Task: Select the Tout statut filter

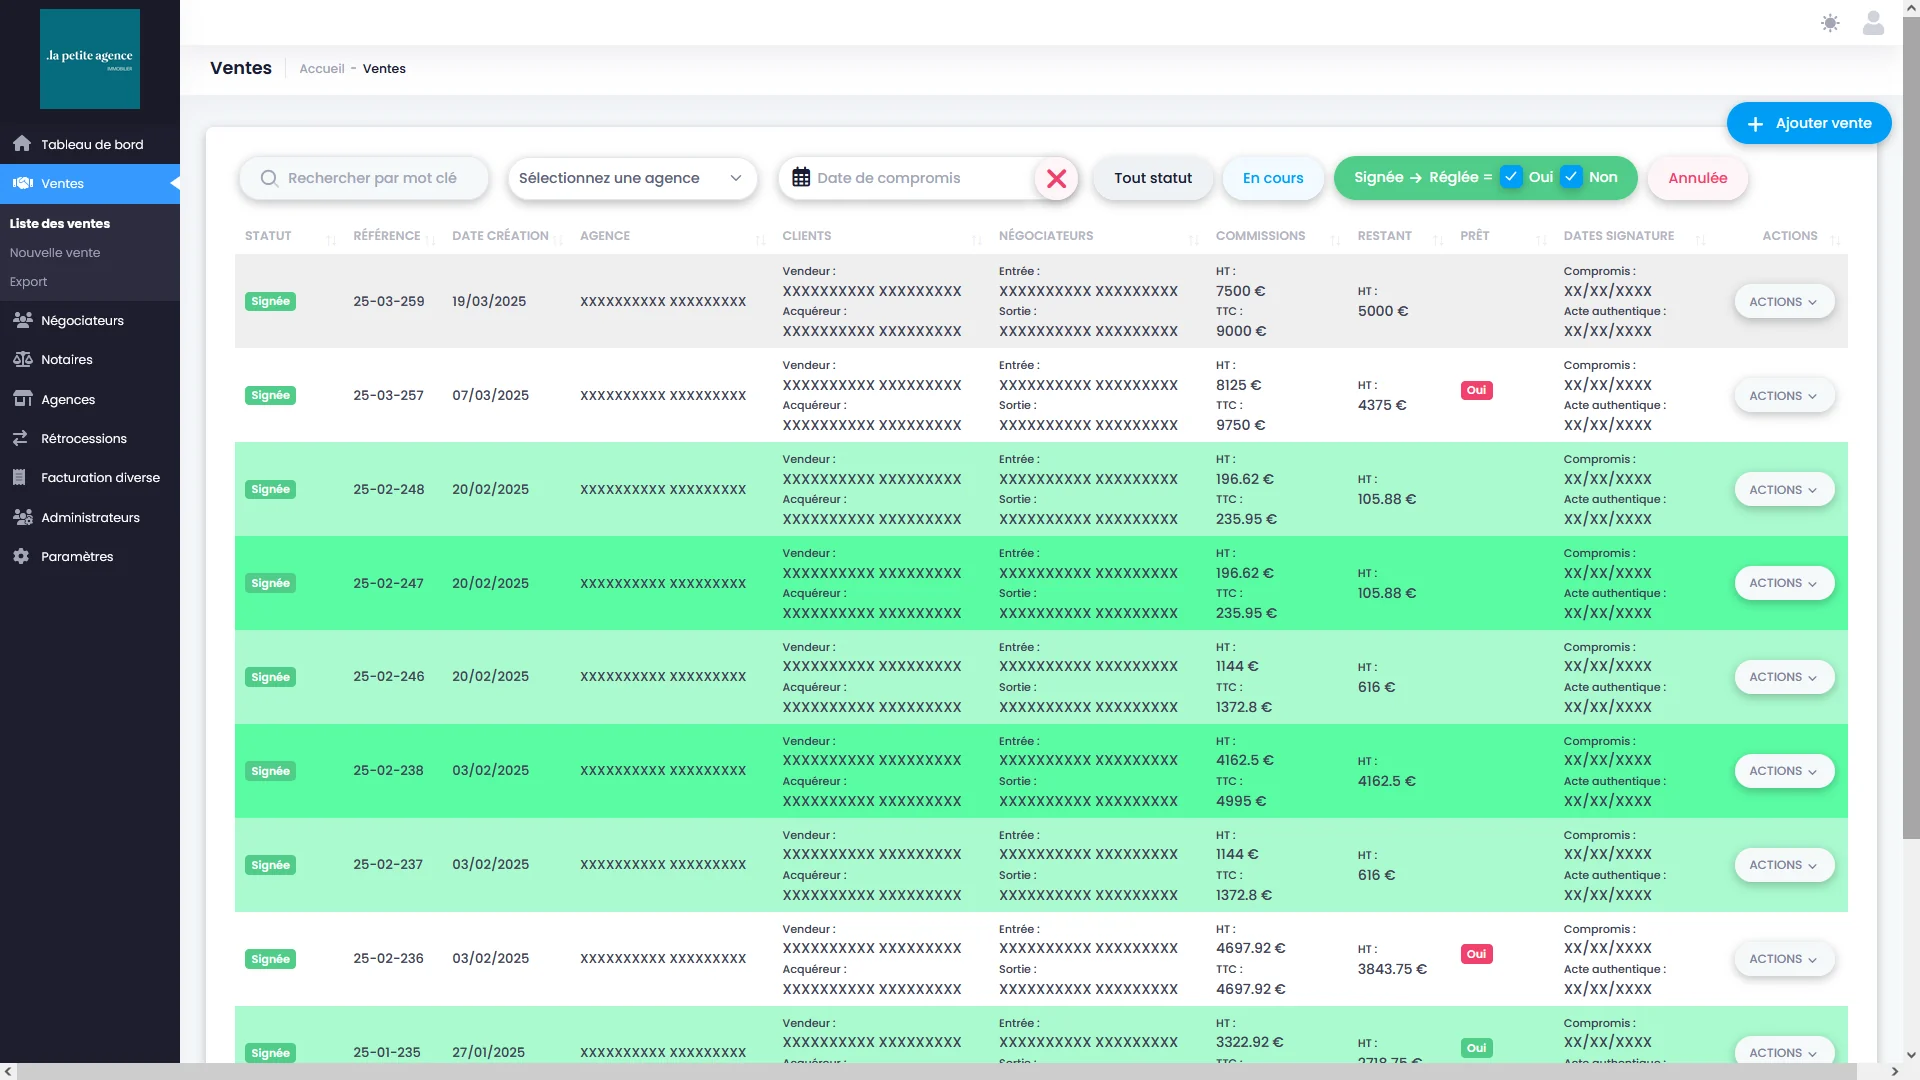Action: pyautogui.click(x=1153, y=178)
